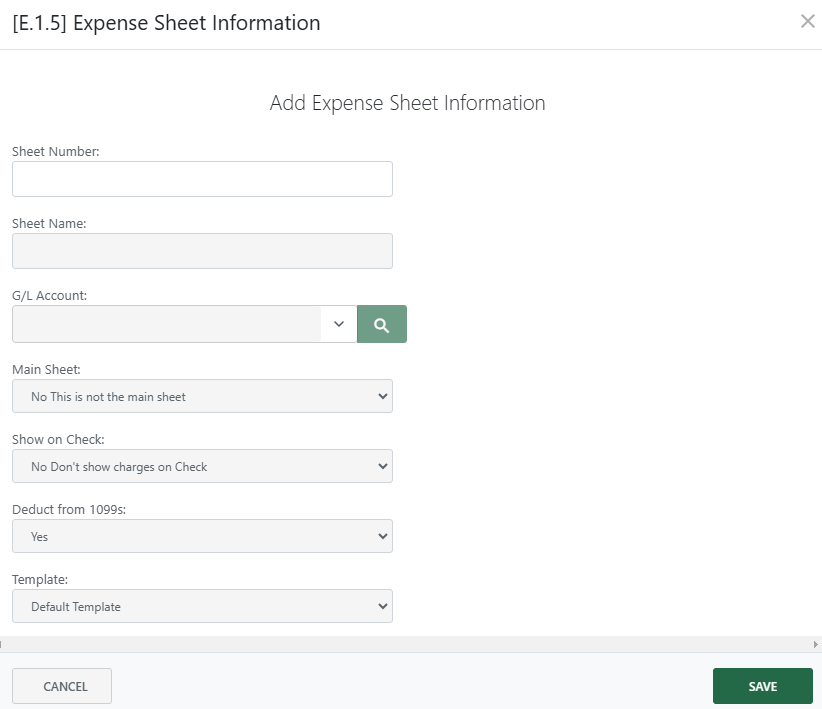Screen dimensions: 822x709
Task: Focus the Sheet Name text box
Action: click(202, 250)
